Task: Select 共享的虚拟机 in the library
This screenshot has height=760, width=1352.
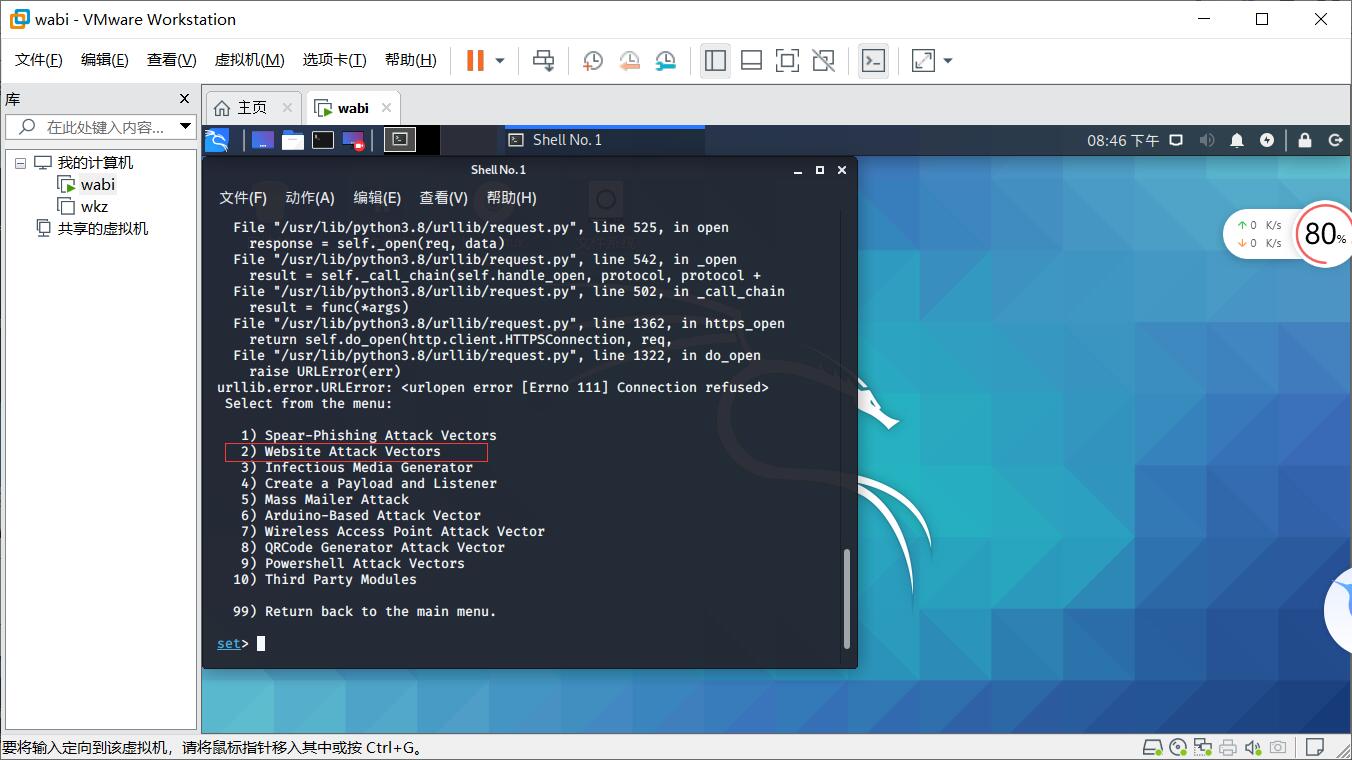Action: 103,229
